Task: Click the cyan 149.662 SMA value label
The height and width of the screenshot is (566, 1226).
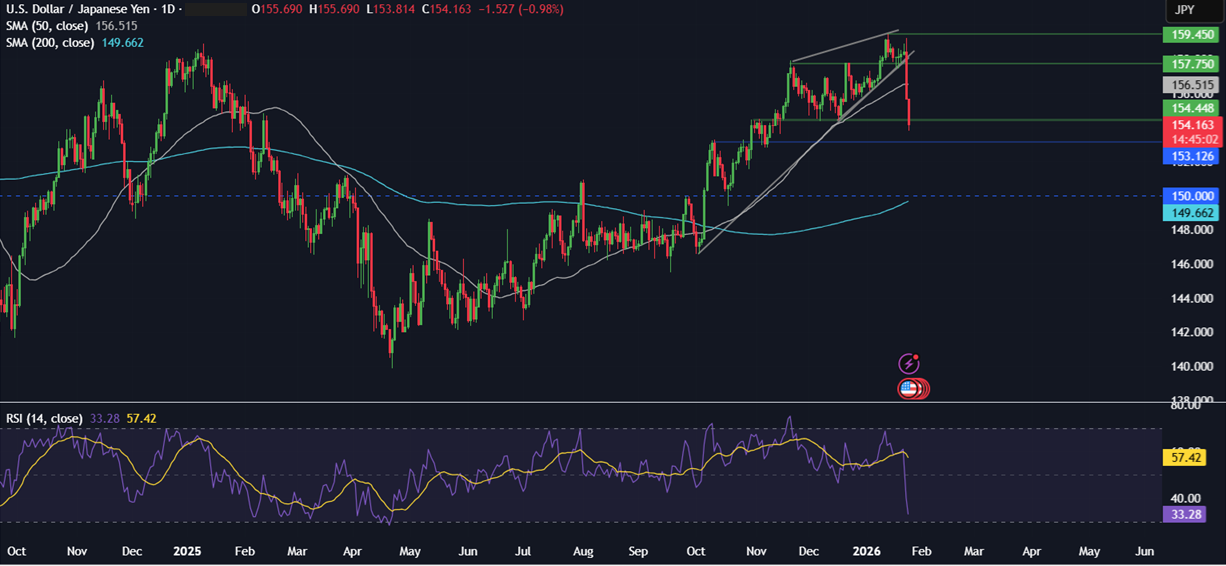Action: (x=1187, y=213)
